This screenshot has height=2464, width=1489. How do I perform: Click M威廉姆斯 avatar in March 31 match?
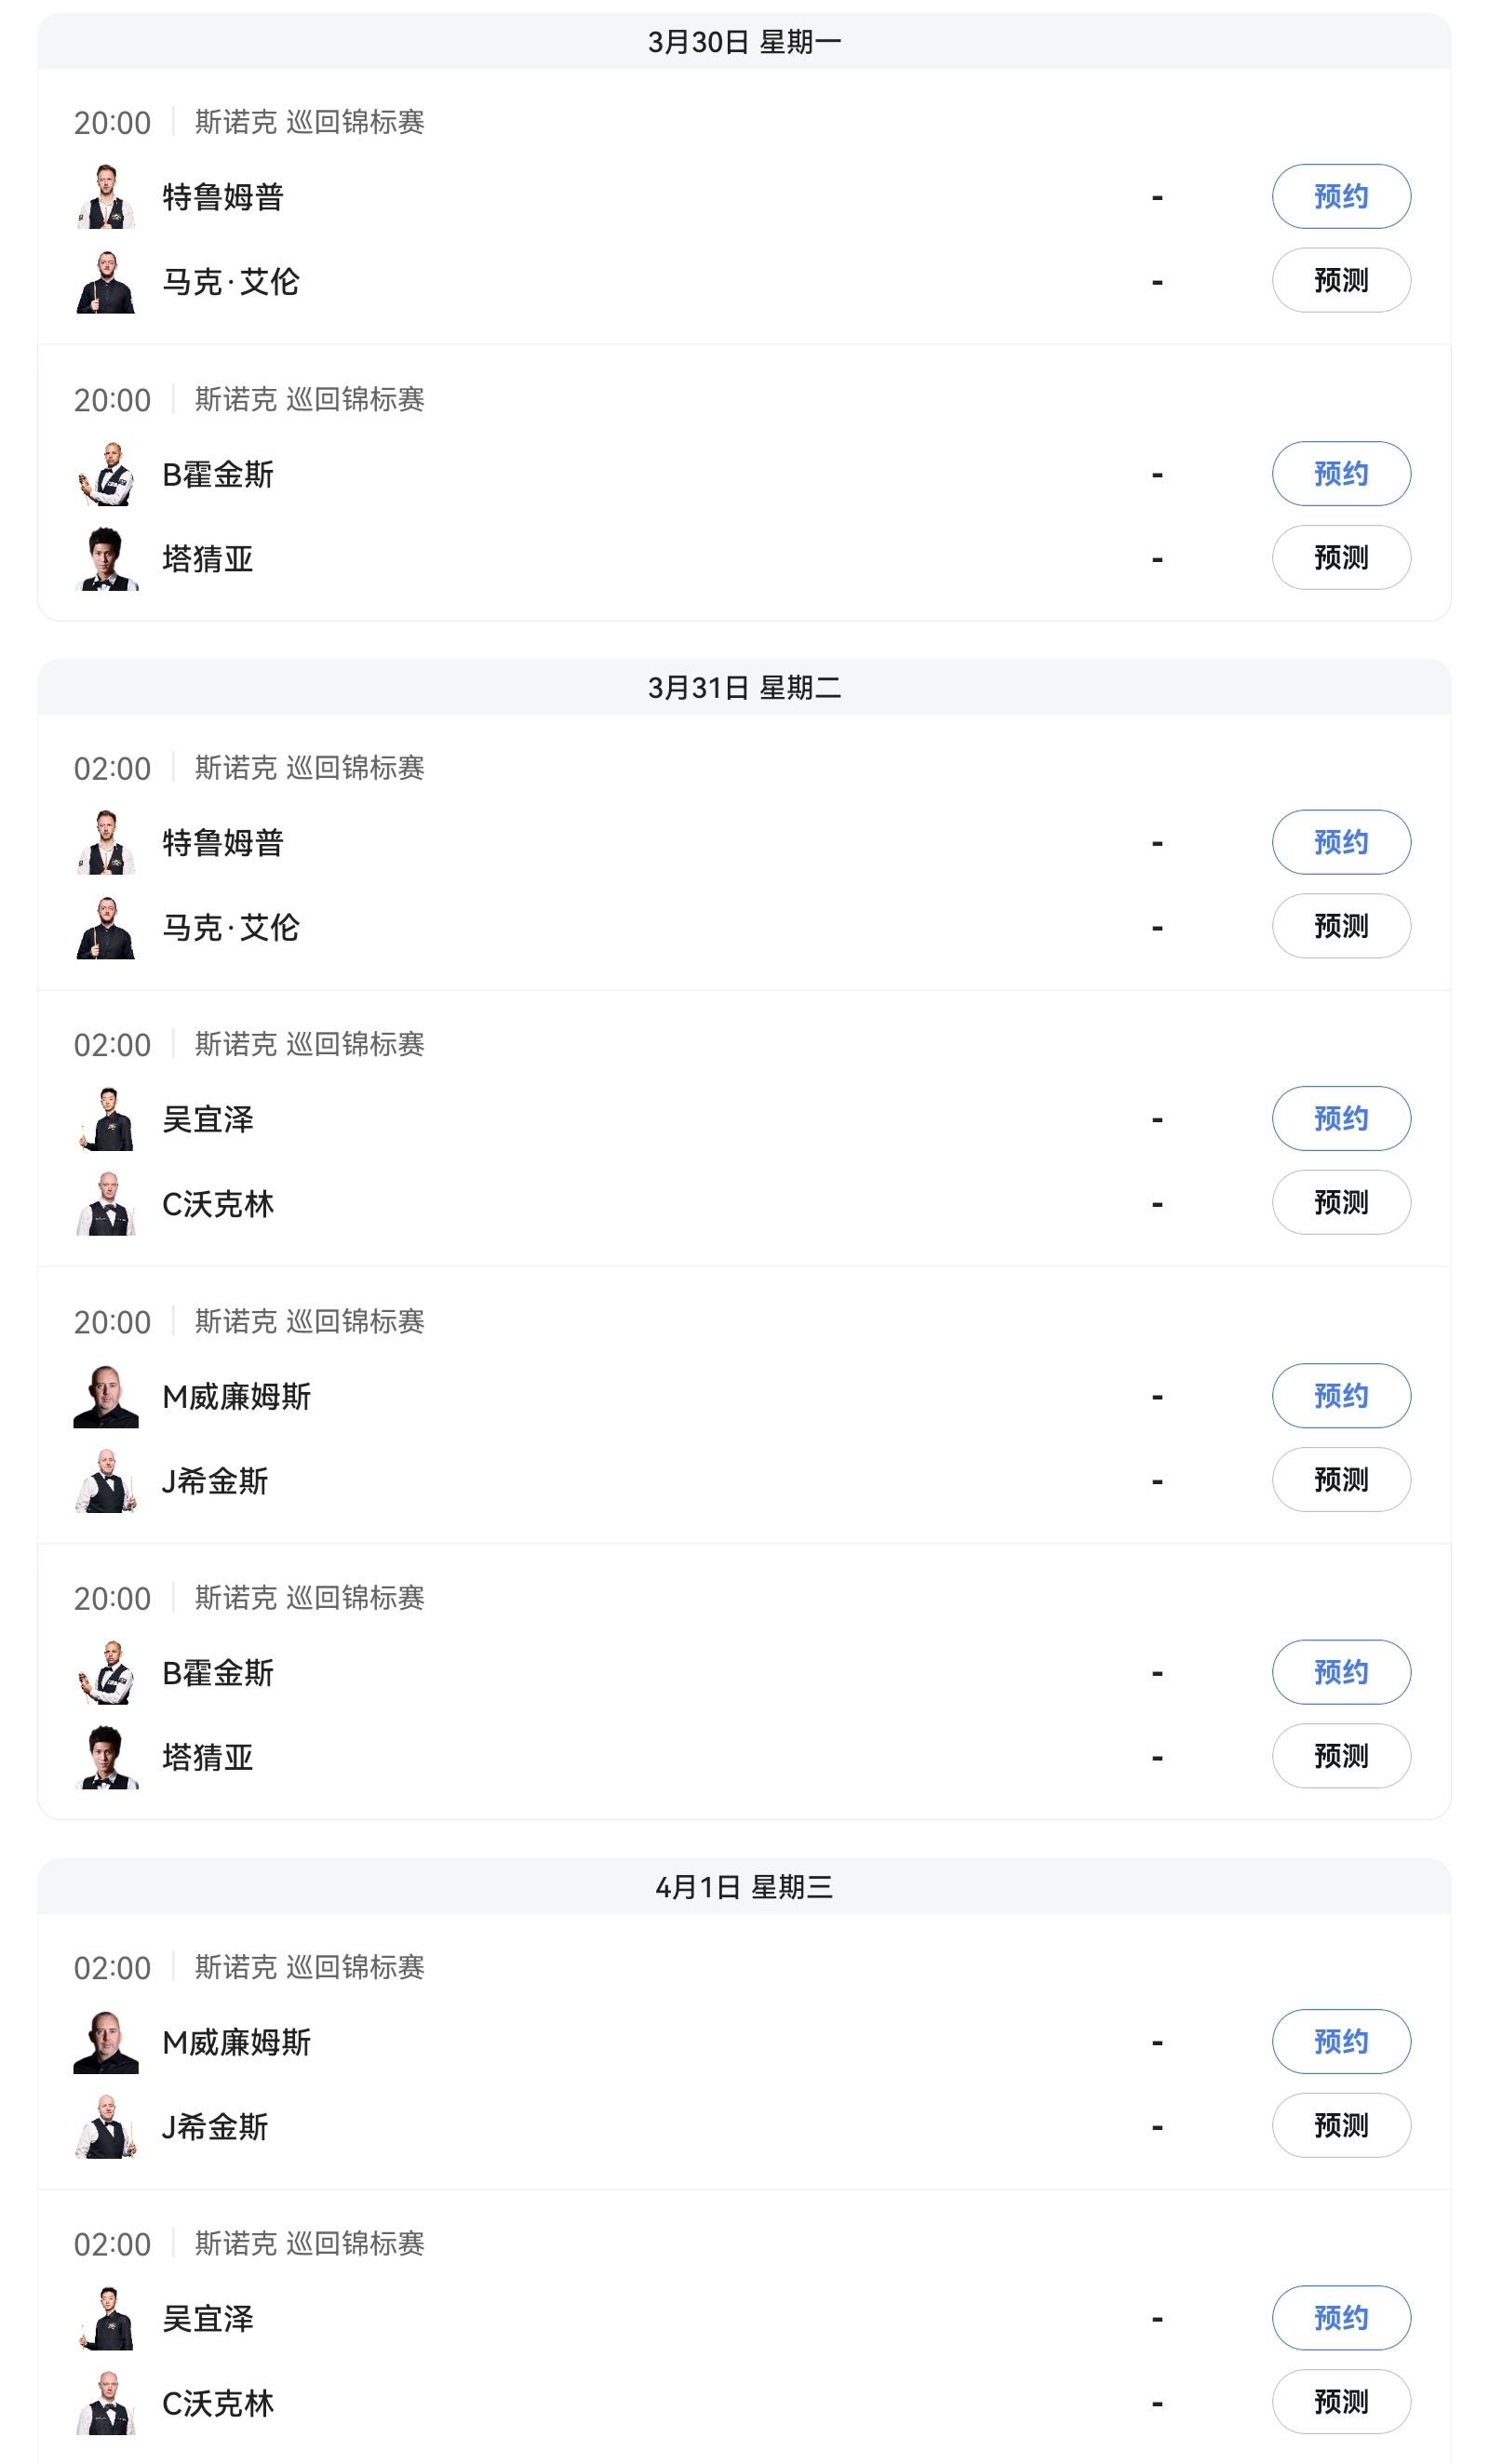(x=106, y=1396)
